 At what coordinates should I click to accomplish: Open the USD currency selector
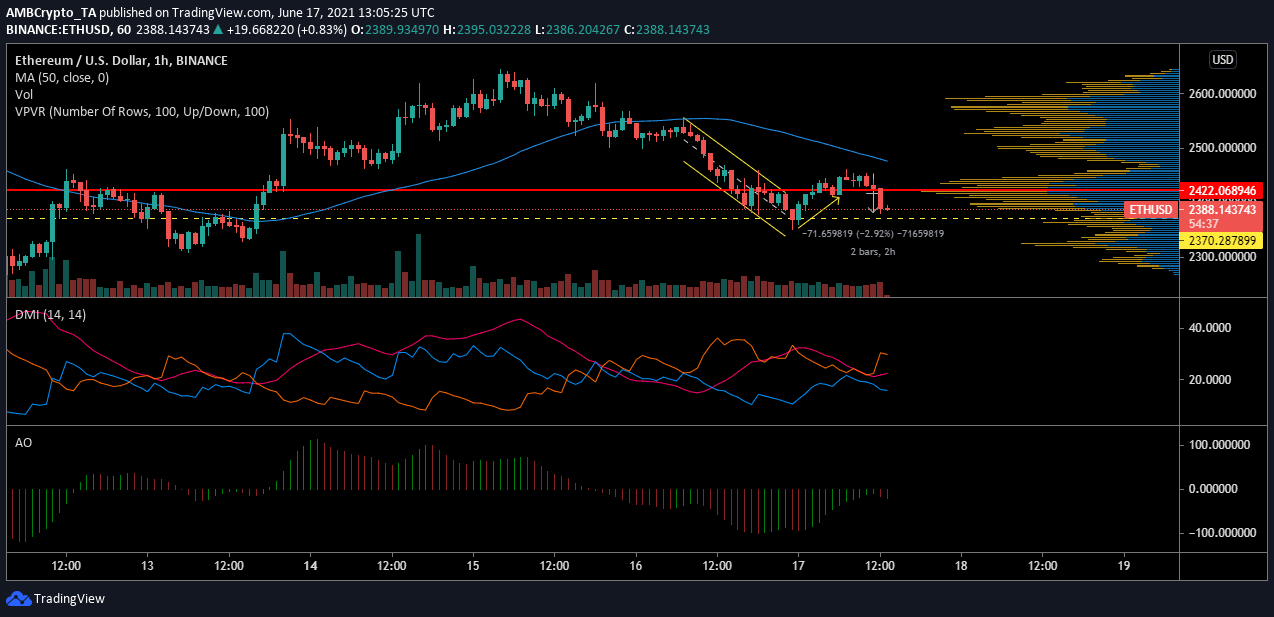[1222, 60]
